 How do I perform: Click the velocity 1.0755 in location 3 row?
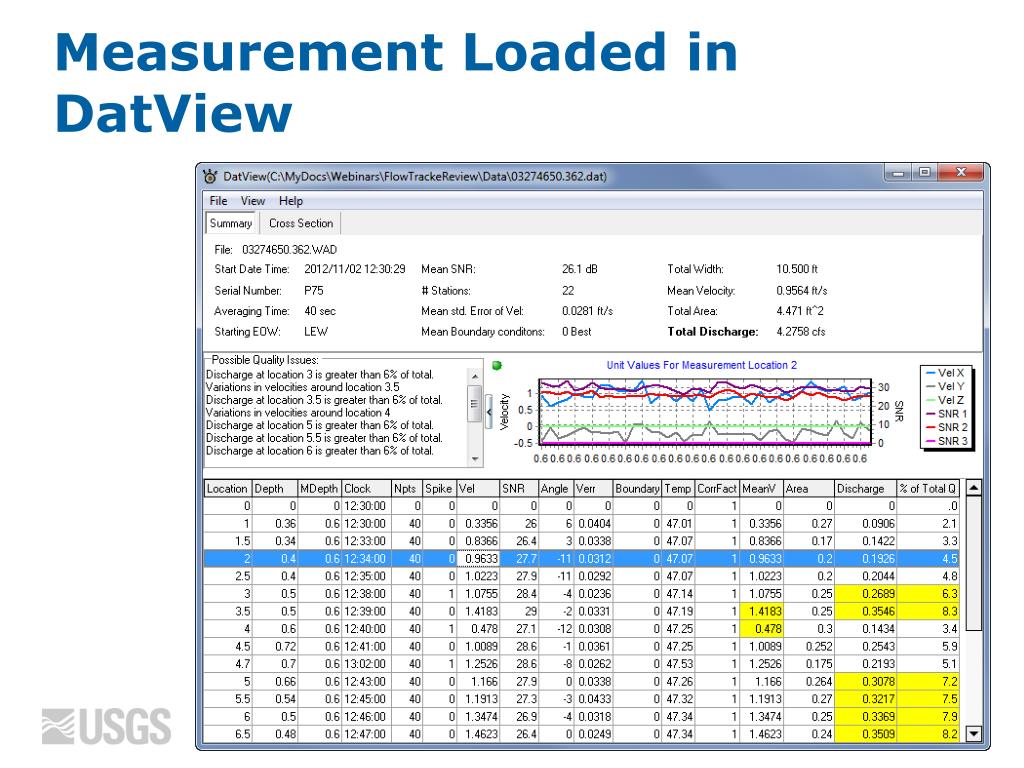pos(478,594)
